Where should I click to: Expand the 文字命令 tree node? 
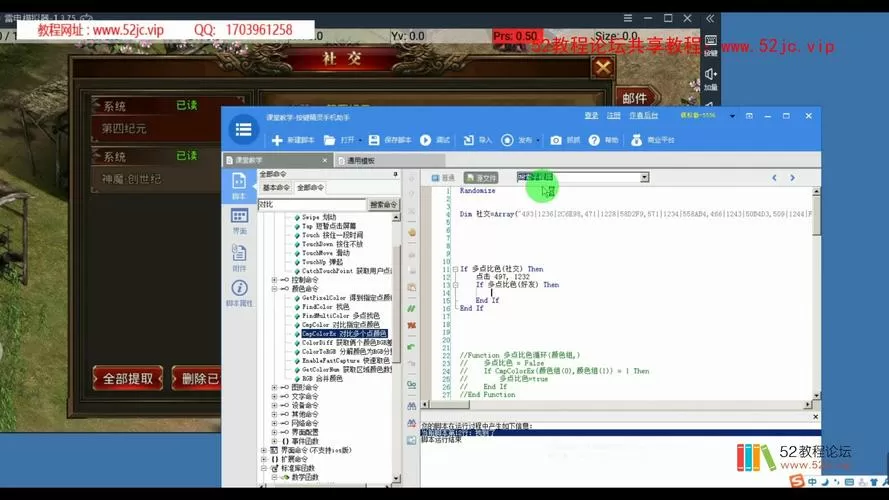pos(275,396)
